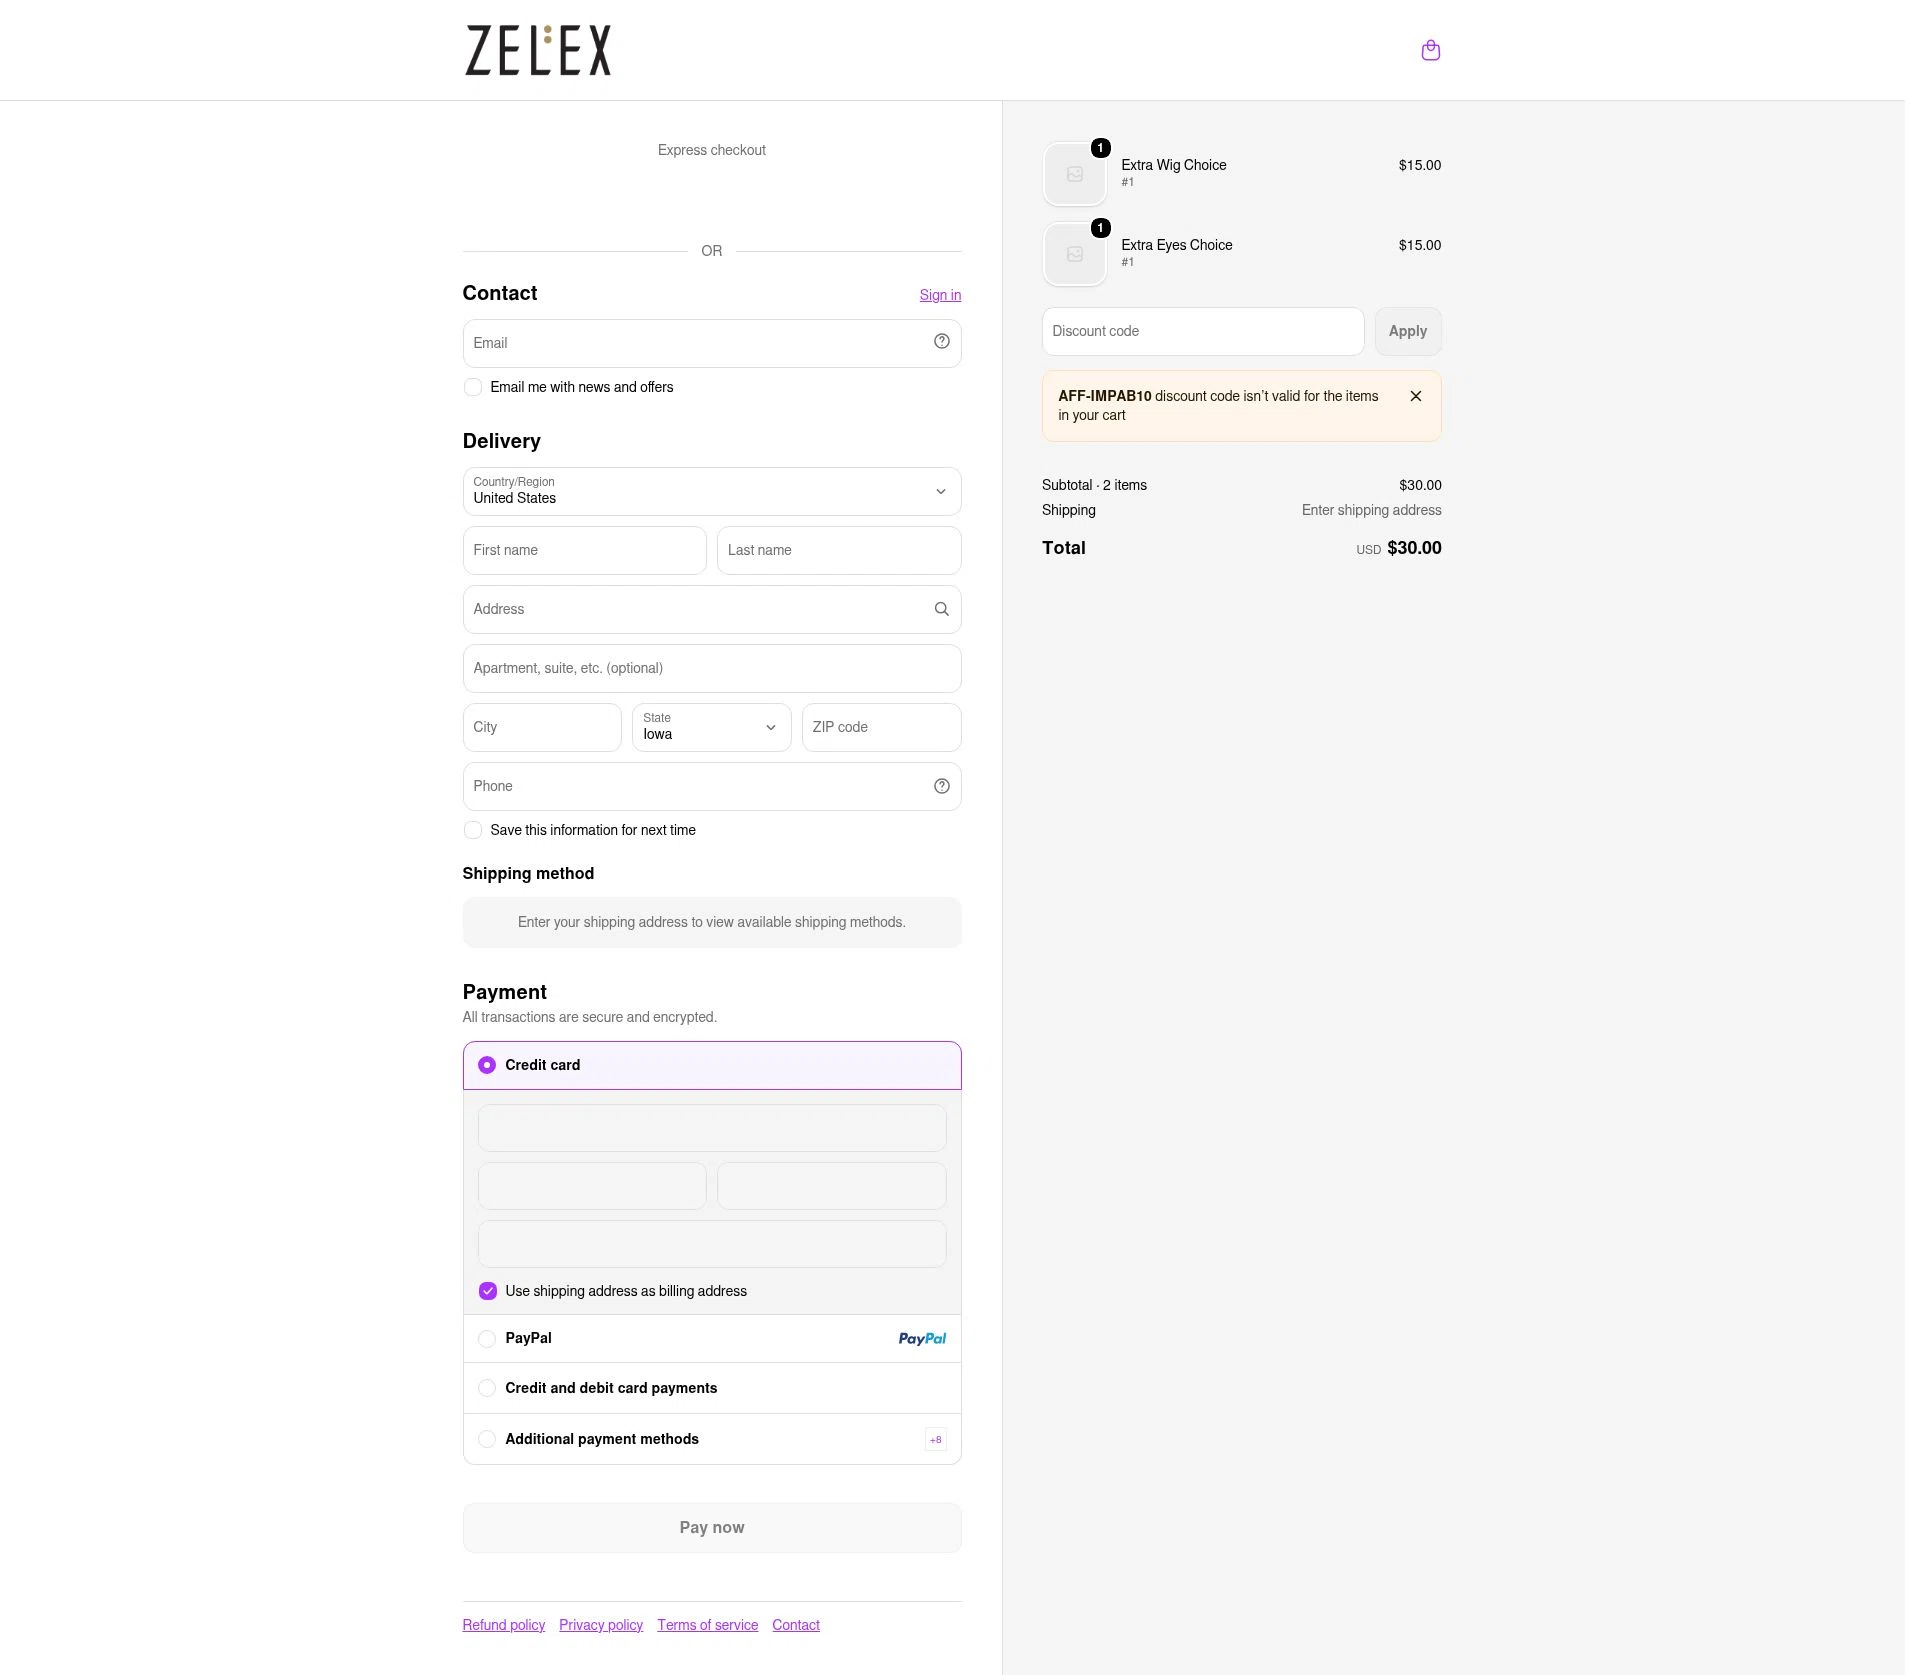Click the Phone field help icon
The image size is (1920, 1675).
coord(941,786)
